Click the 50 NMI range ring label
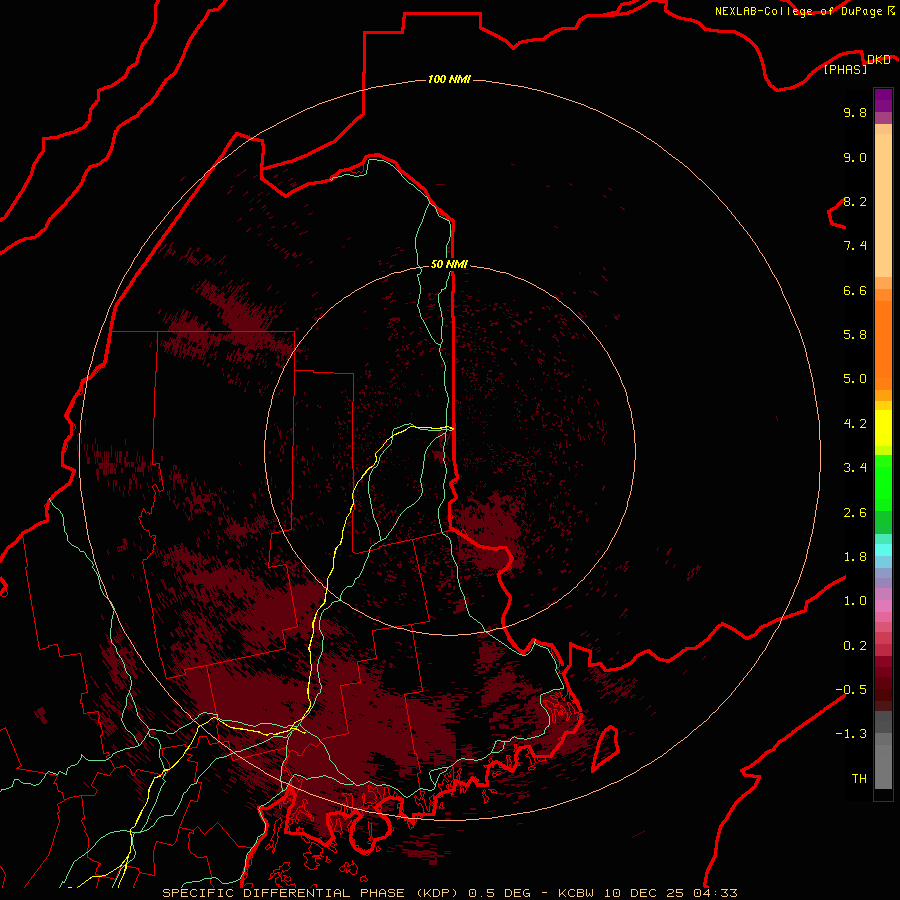The width and height of the screenshot is (900, 900). pyautogui.click(x=449, y=264)
